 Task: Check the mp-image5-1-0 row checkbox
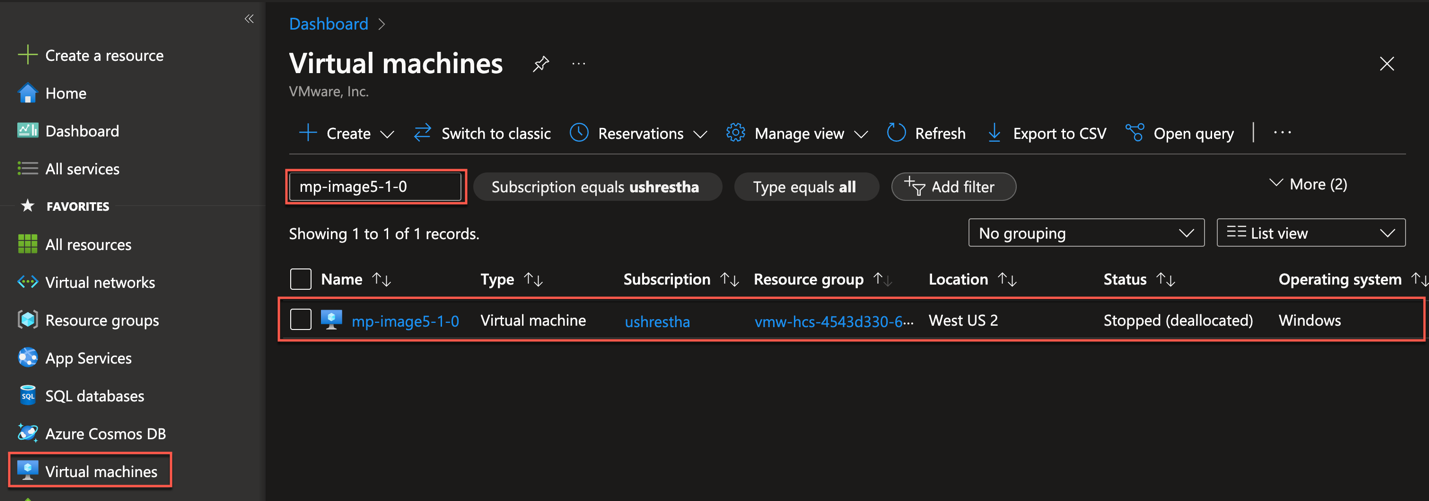coord(300,320)
